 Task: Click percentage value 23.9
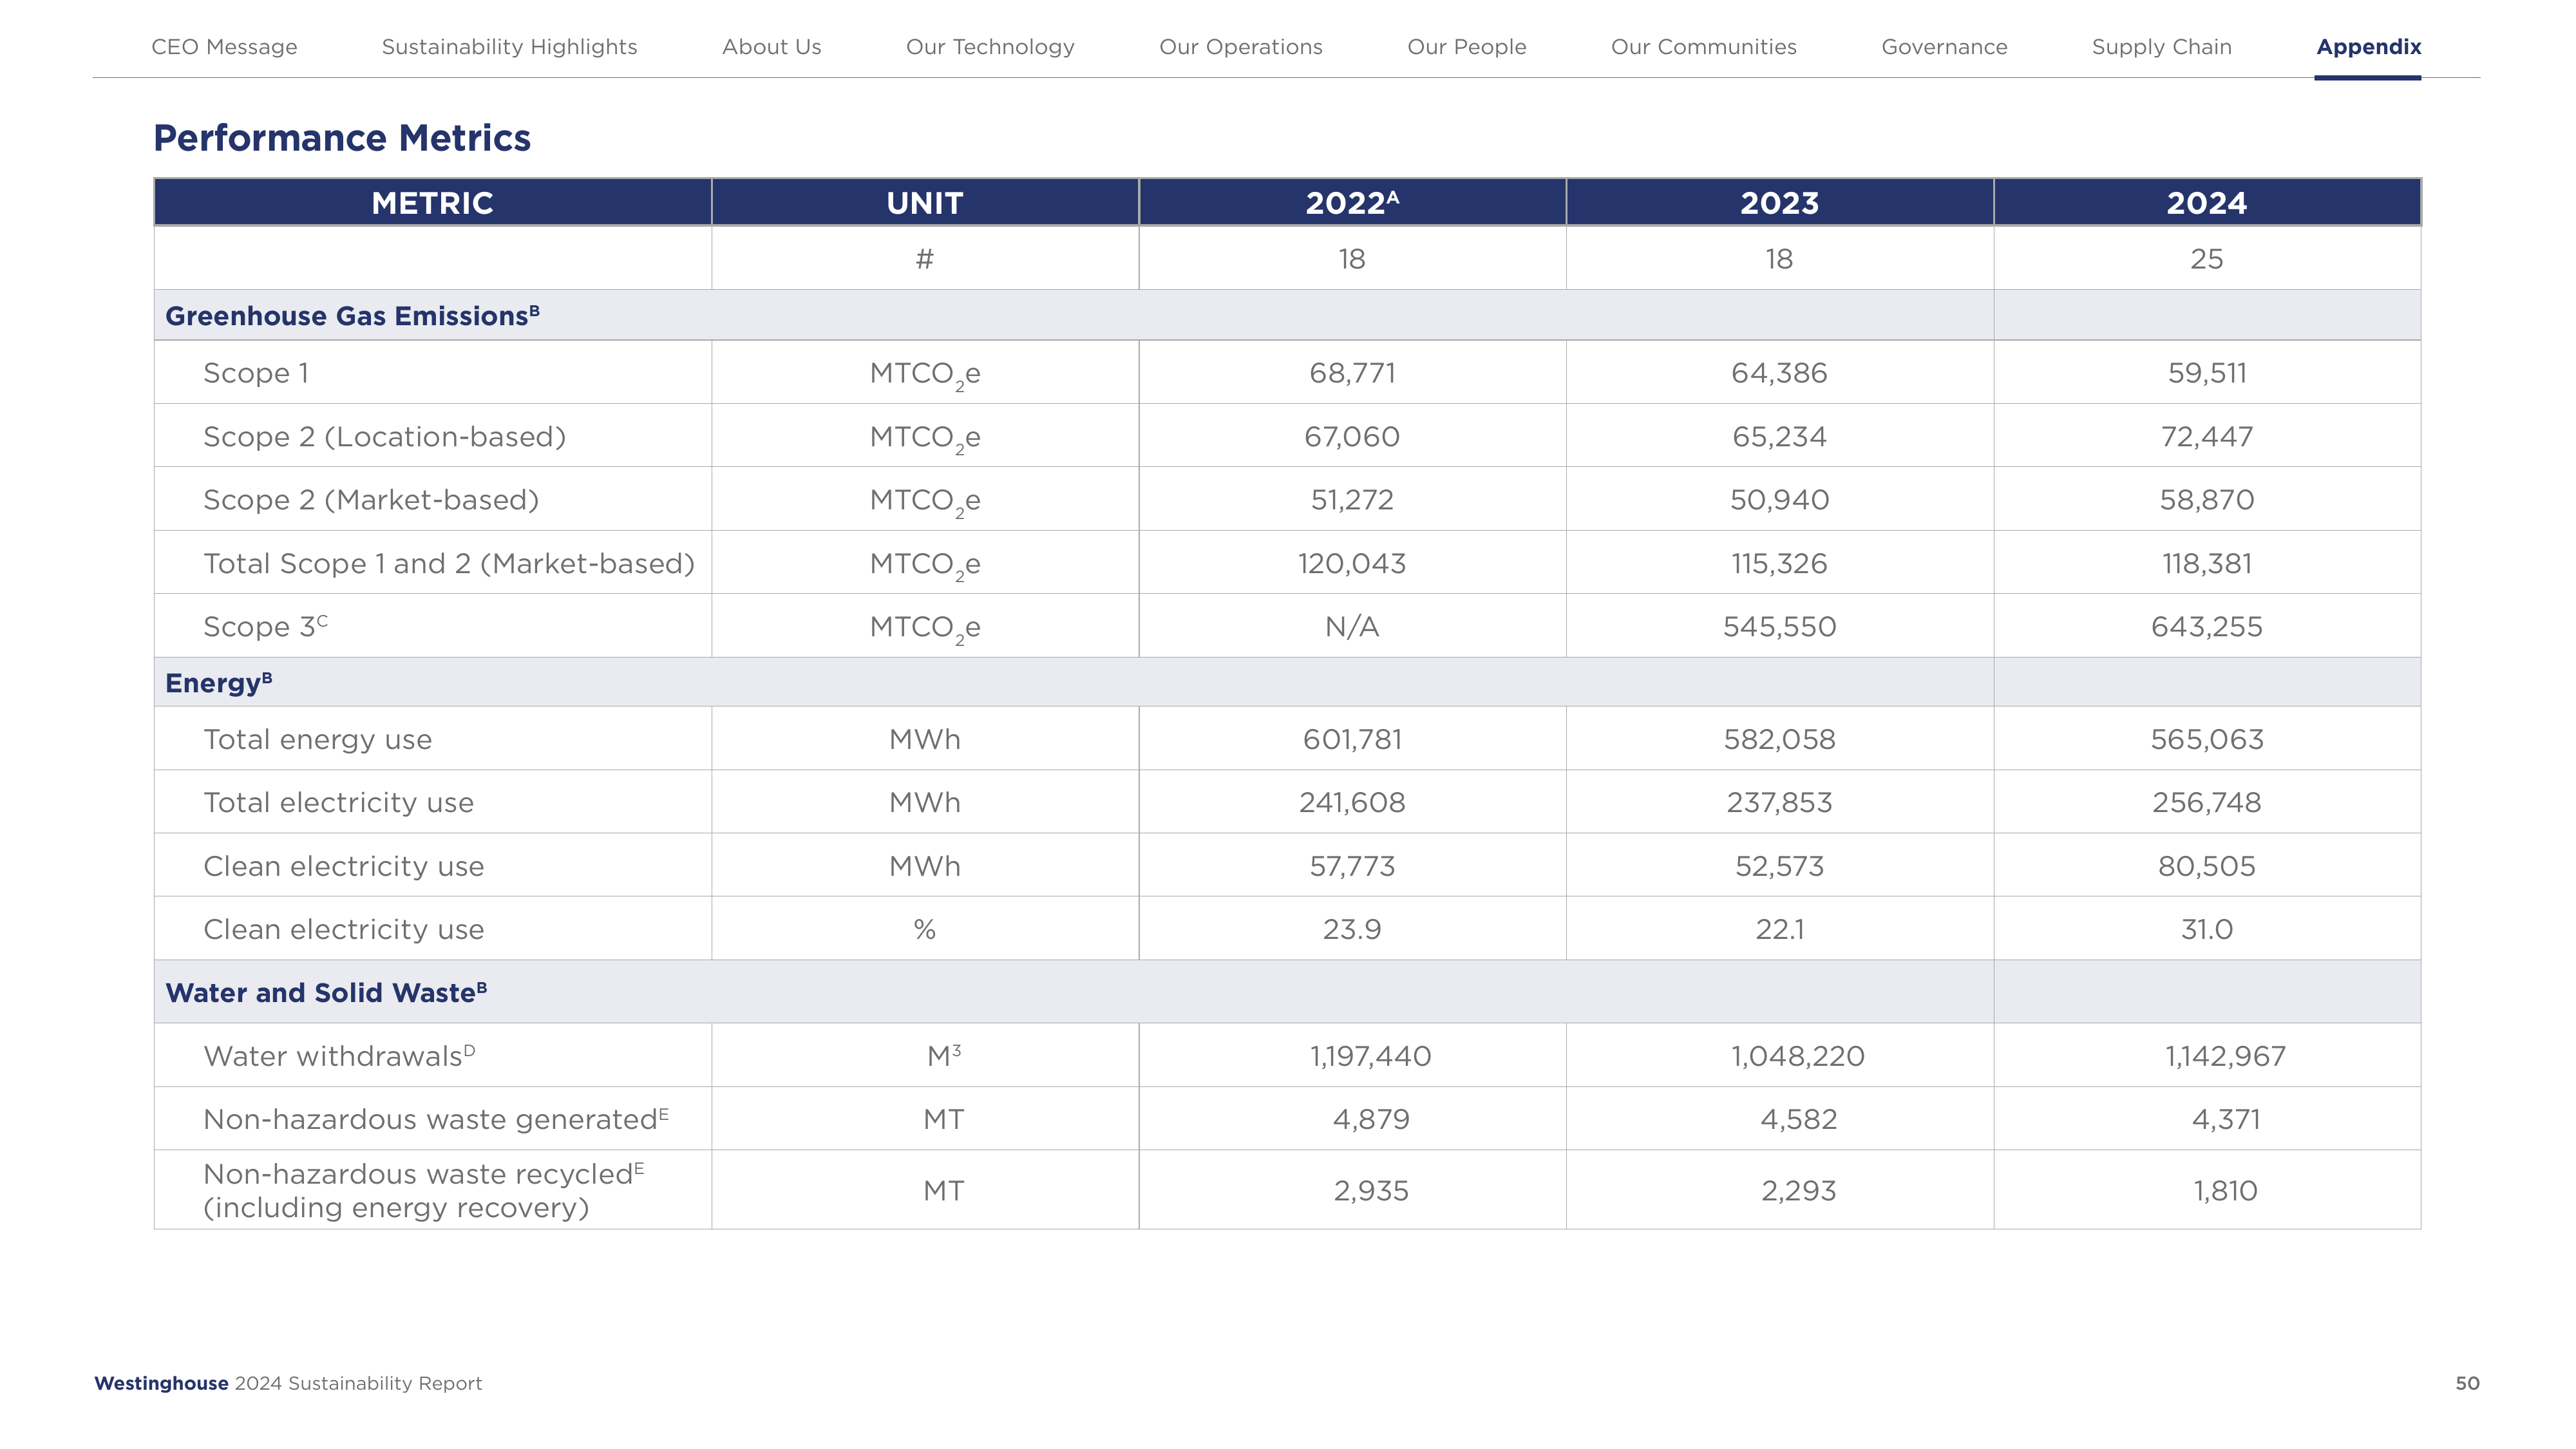click(1352, 930)
